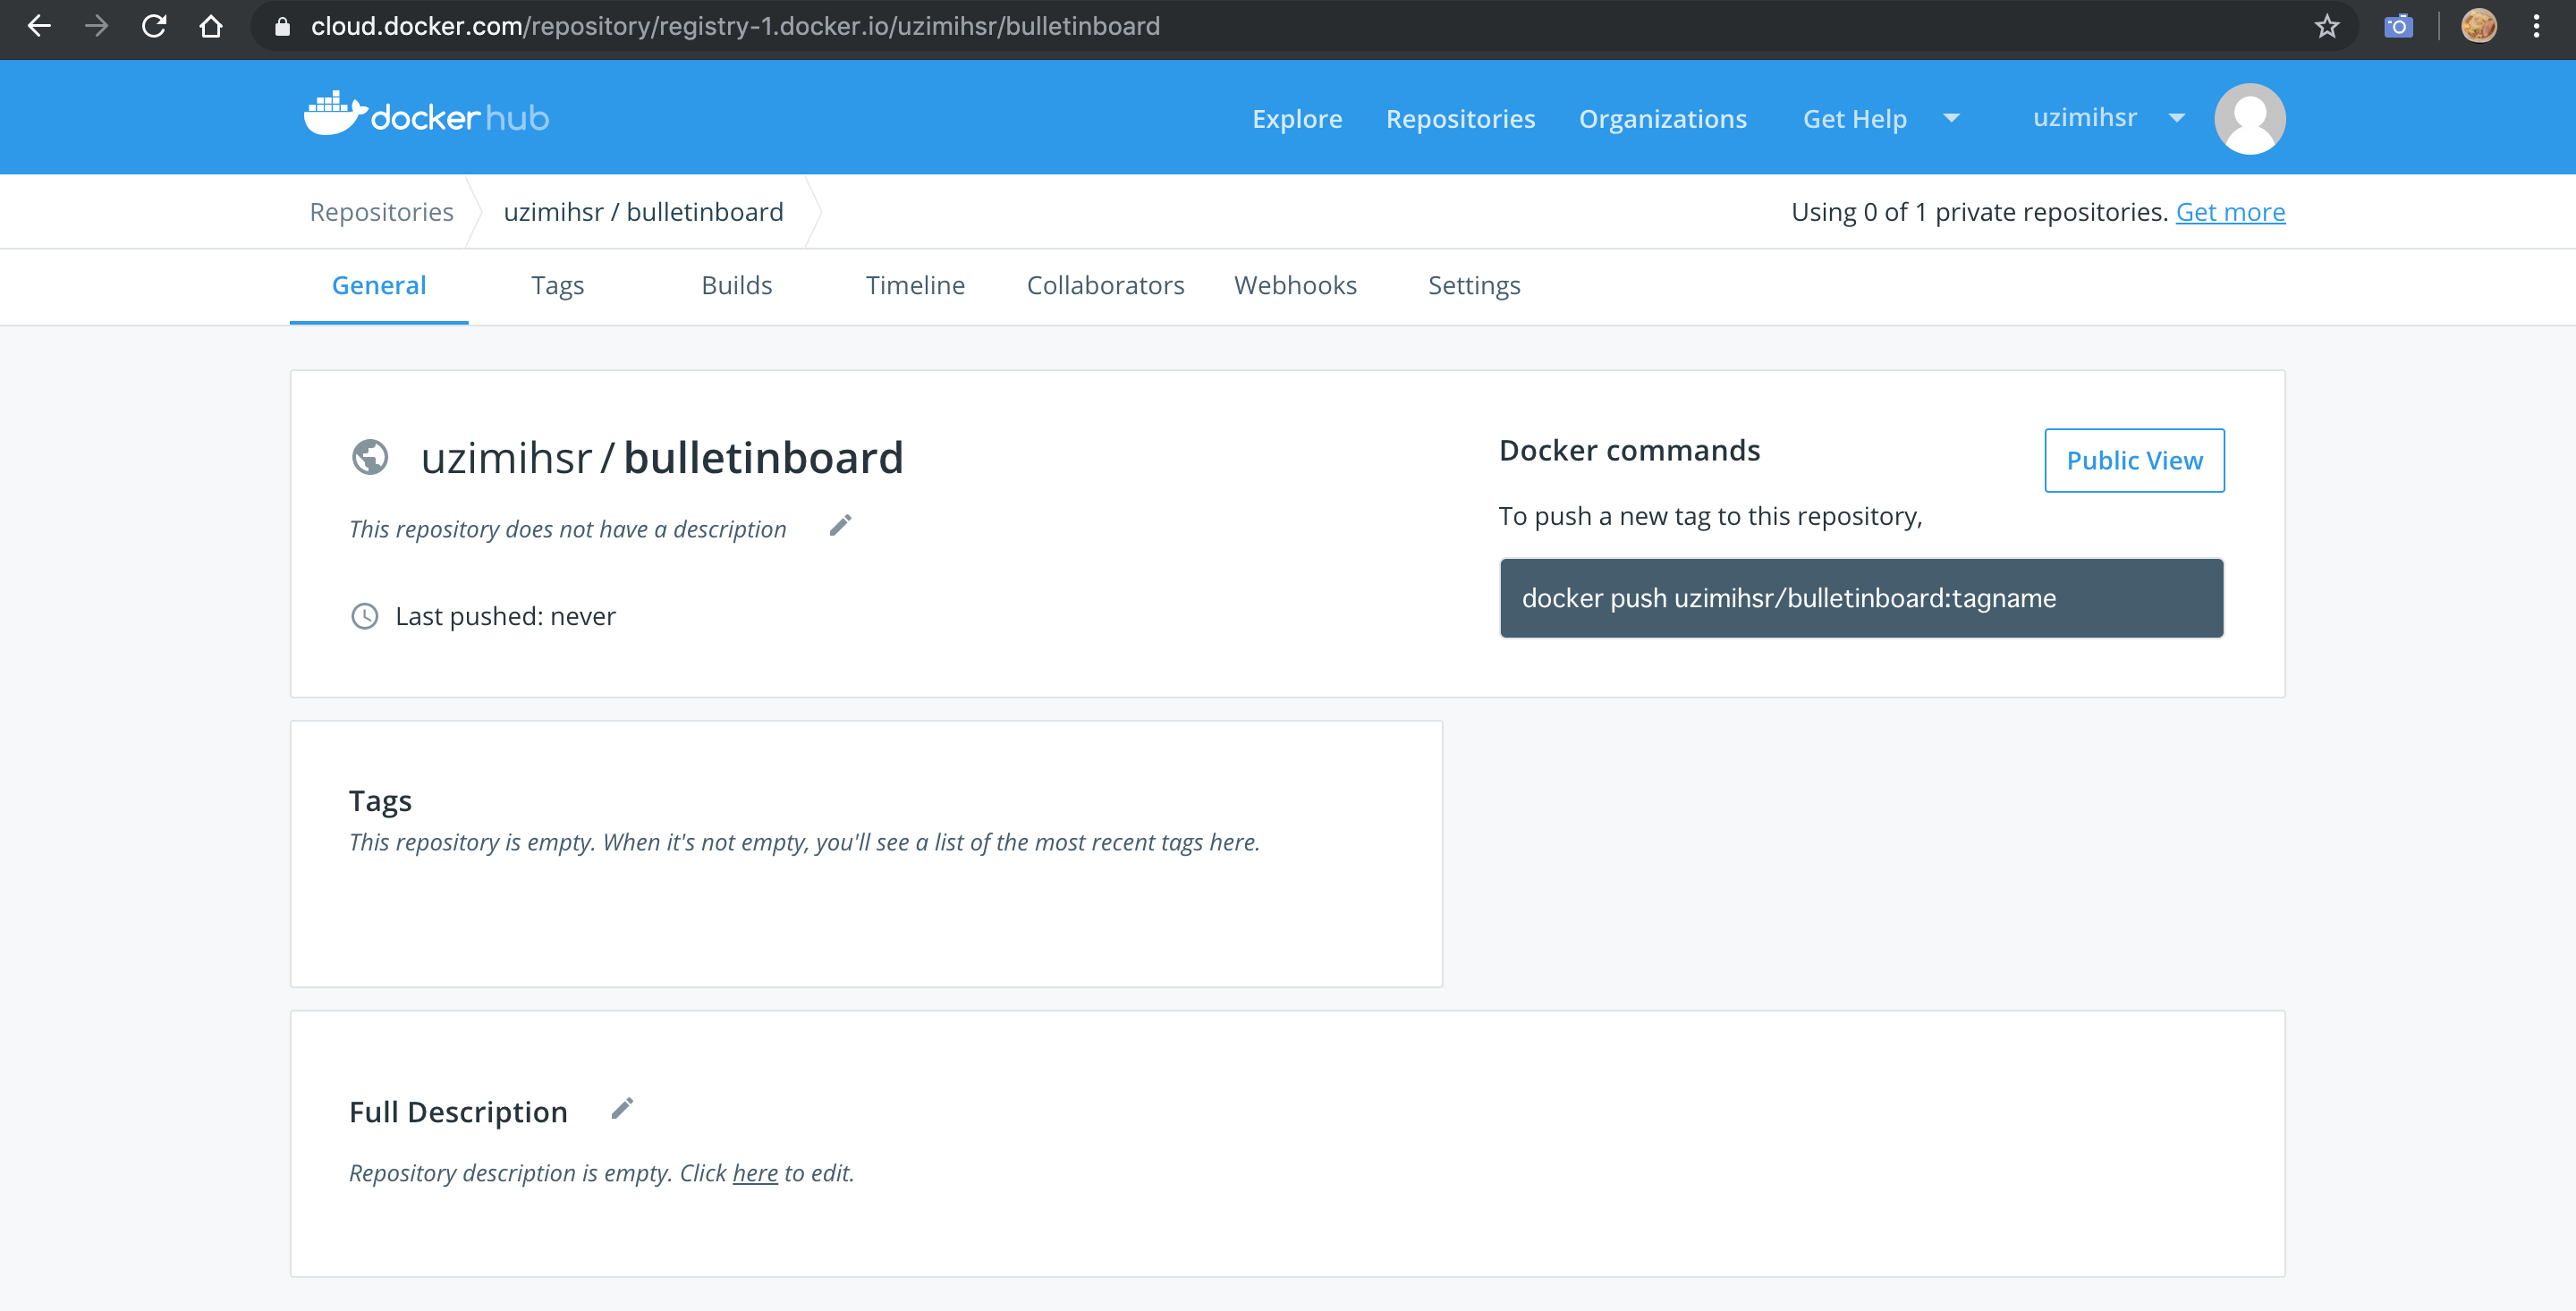2576x1311 pixels.
Task: Click the Tags section heading
Action: point(380,801)
